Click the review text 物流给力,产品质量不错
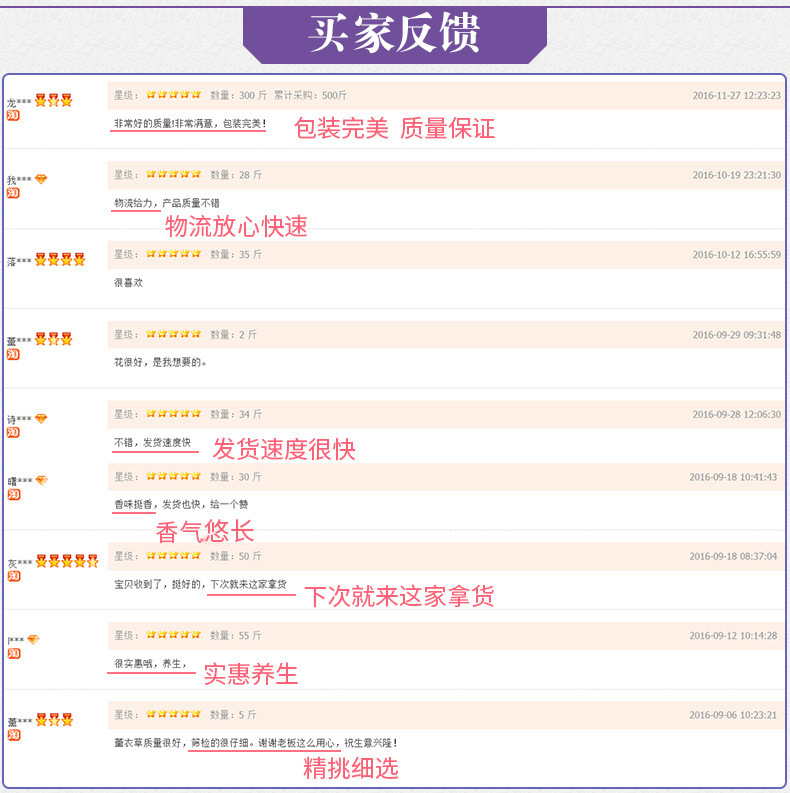The width and height of the screenshot is (790, 793). [x=167, y=203]
